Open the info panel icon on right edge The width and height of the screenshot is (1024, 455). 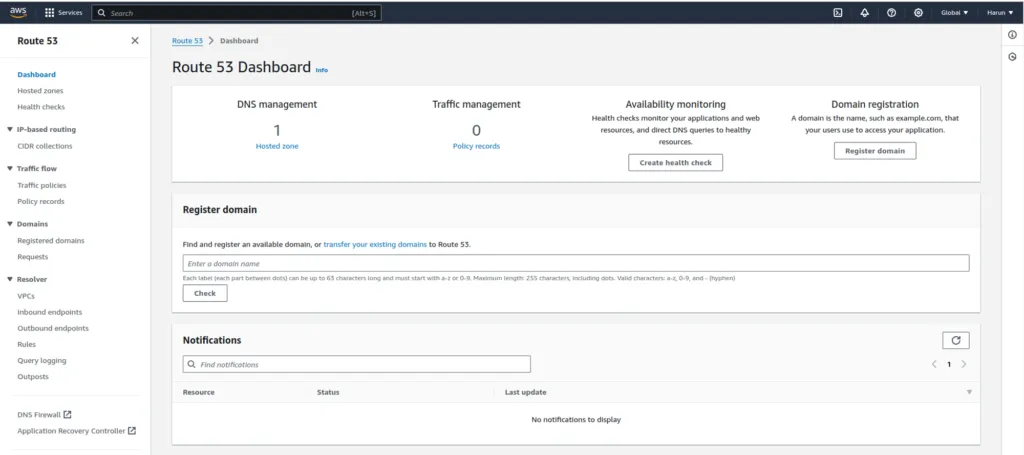click(1012, 35)
